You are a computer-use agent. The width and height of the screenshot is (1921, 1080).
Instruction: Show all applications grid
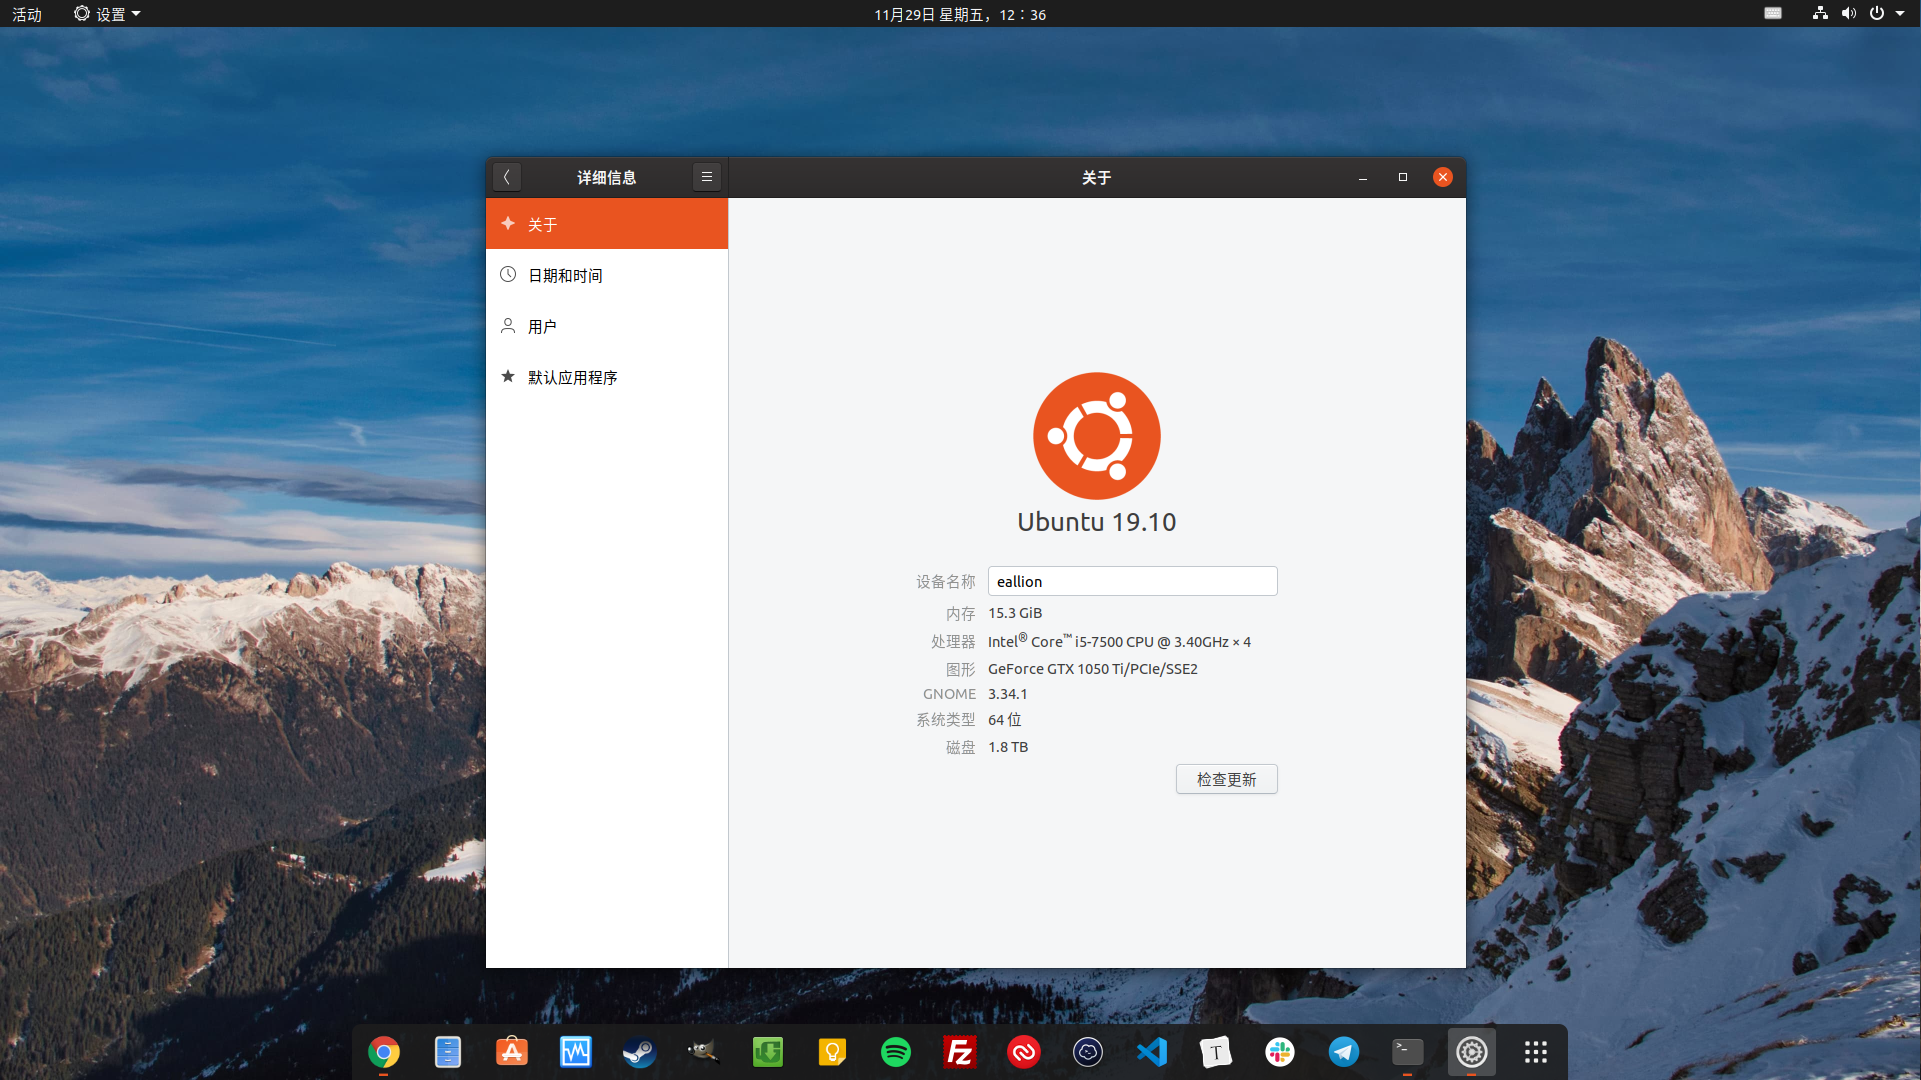tap(1536, 1052)
